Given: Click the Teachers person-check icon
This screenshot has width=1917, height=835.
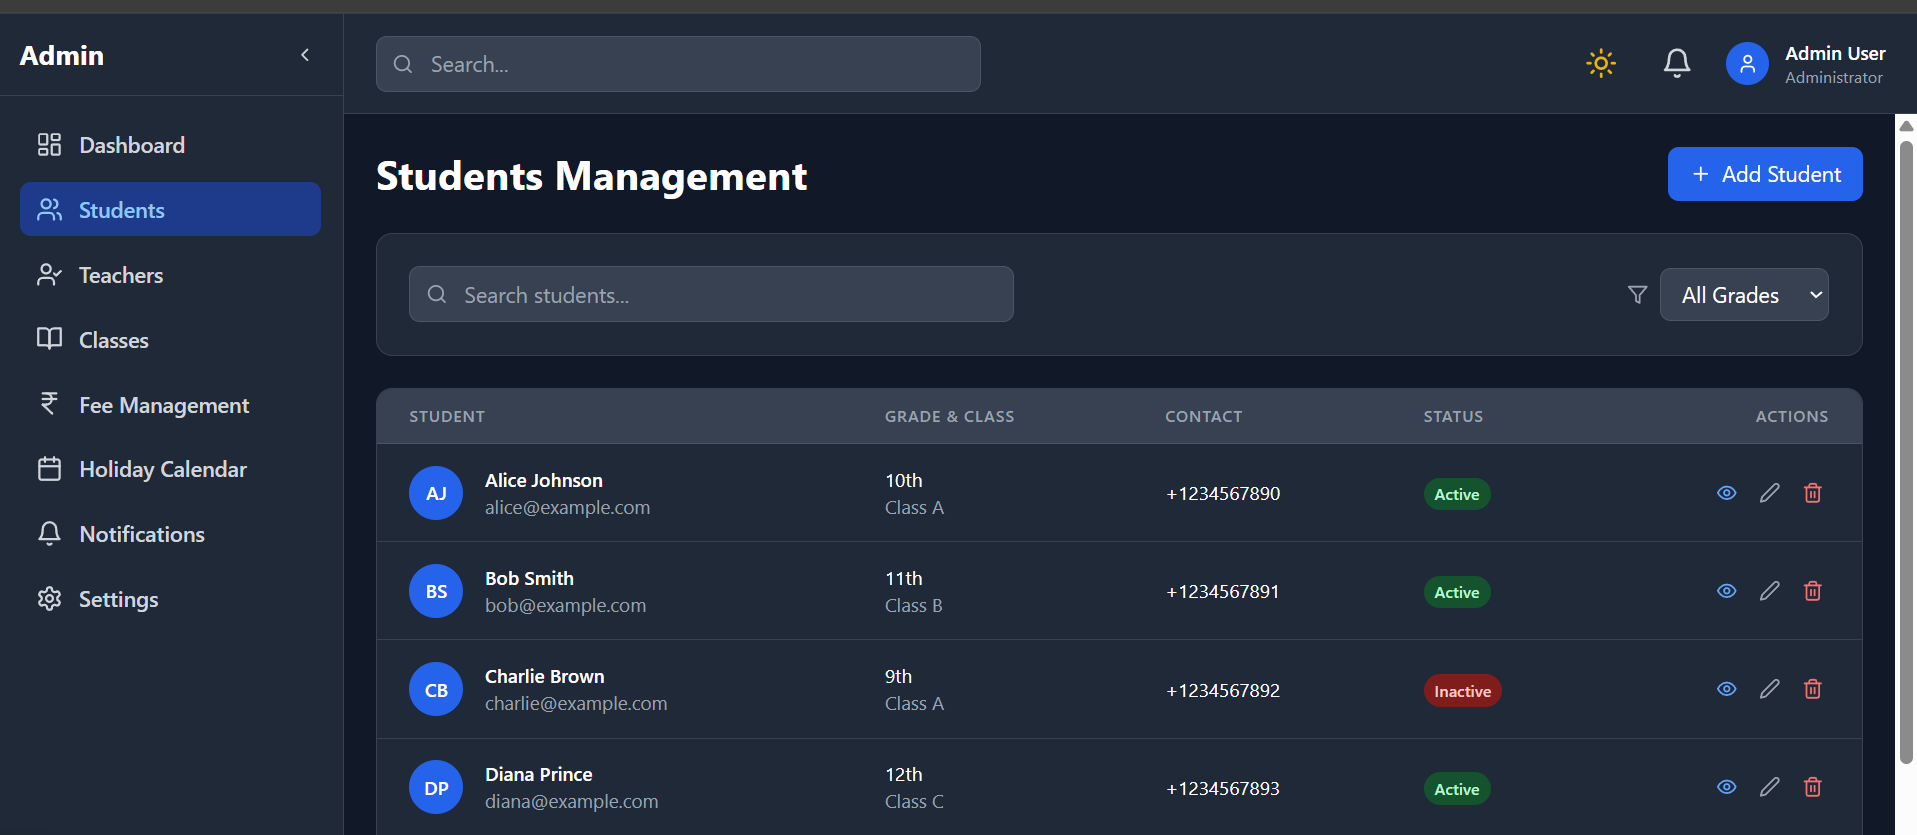Looking at the screenshot, I should coord(49,275).
